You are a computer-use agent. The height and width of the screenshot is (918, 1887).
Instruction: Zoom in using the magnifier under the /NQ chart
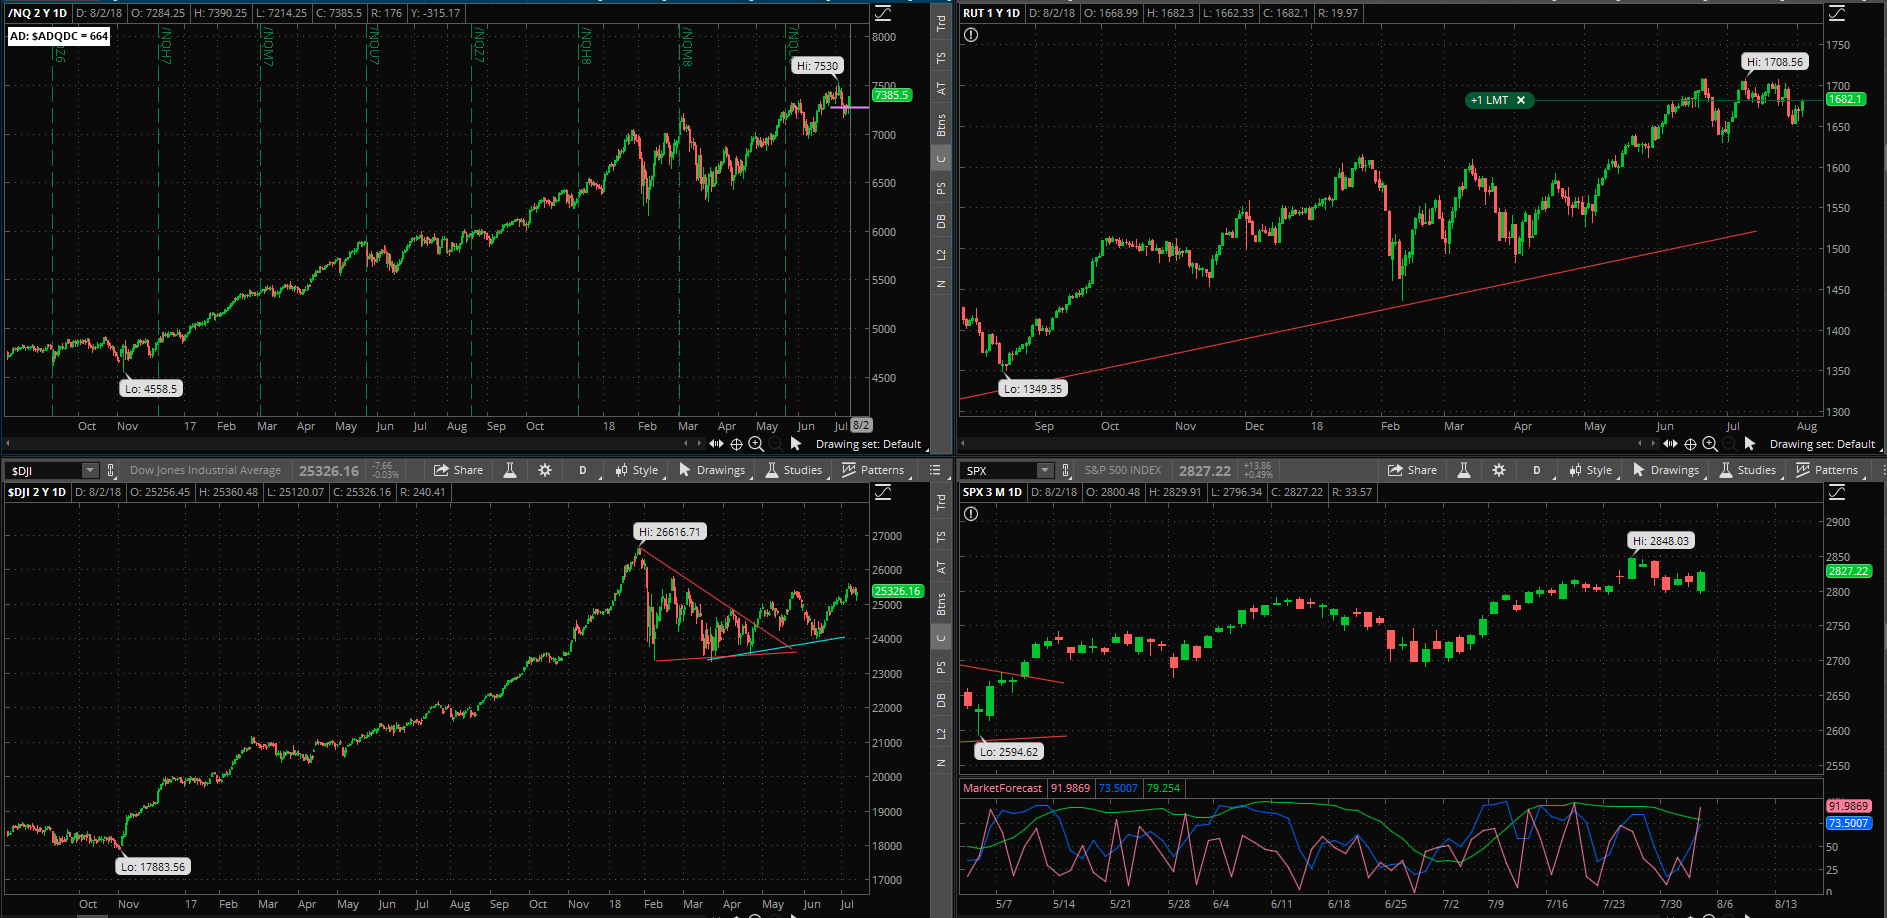point(756,444)
